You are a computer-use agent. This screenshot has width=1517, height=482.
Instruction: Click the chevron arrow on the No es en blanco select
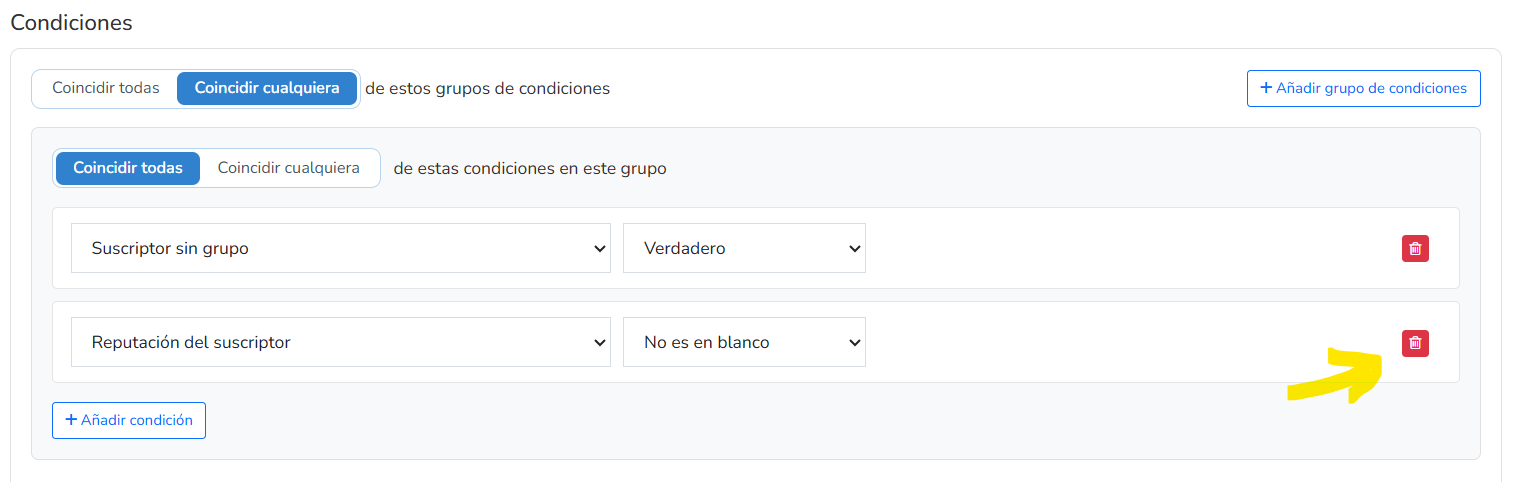[854, 342]
